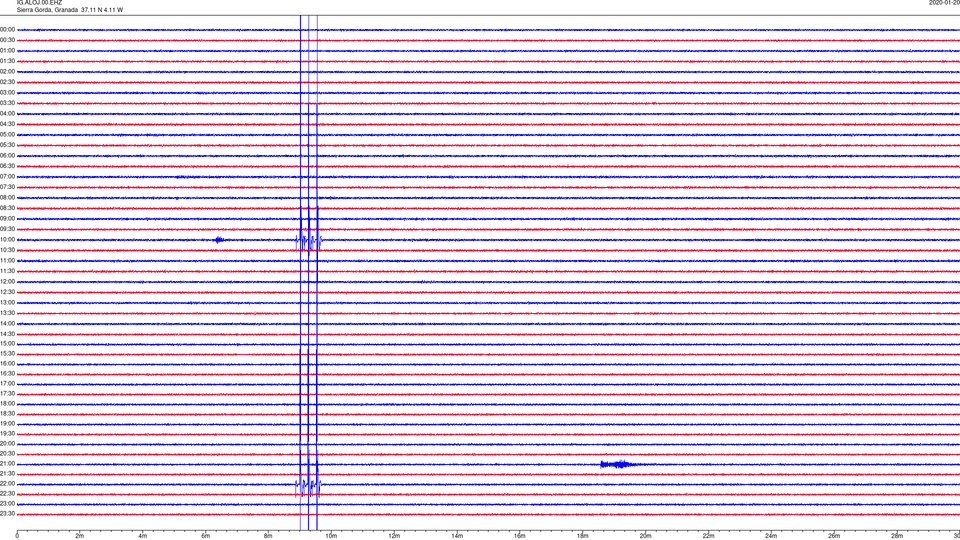Select the 23:30 time row label
The height and width of the screenshot is (540, 960).
[7, 514]
